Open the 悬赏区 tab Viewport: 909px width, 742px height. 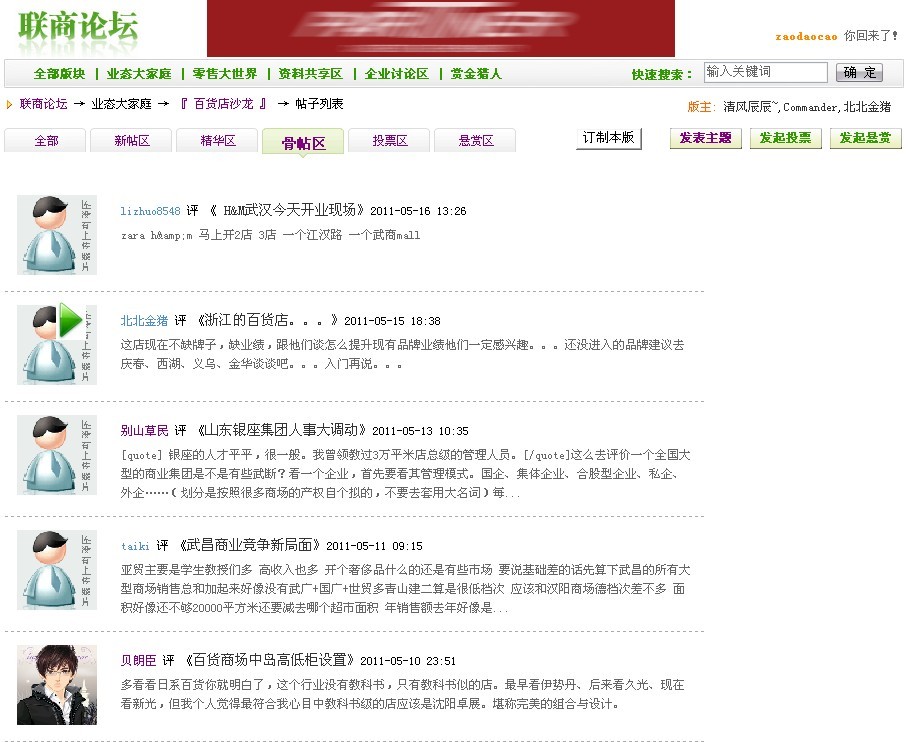coord(476,141)
